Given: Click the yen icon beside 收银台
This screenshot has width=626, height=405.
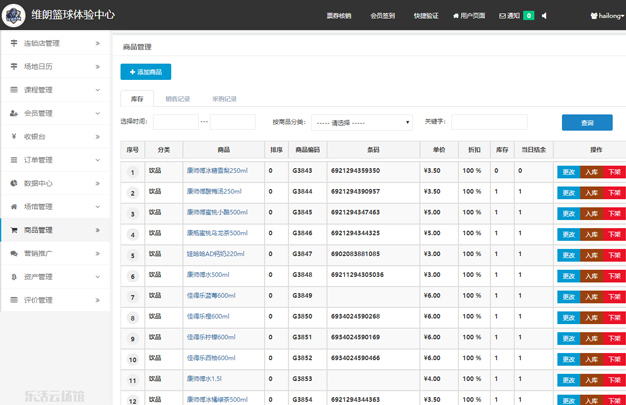Looking at the screenshot, I should (14, 136).
